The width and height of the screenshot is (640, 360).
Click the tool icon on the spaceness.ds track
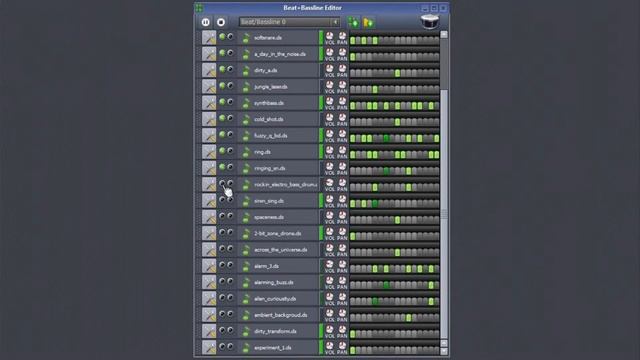click(x=209, y=217)
